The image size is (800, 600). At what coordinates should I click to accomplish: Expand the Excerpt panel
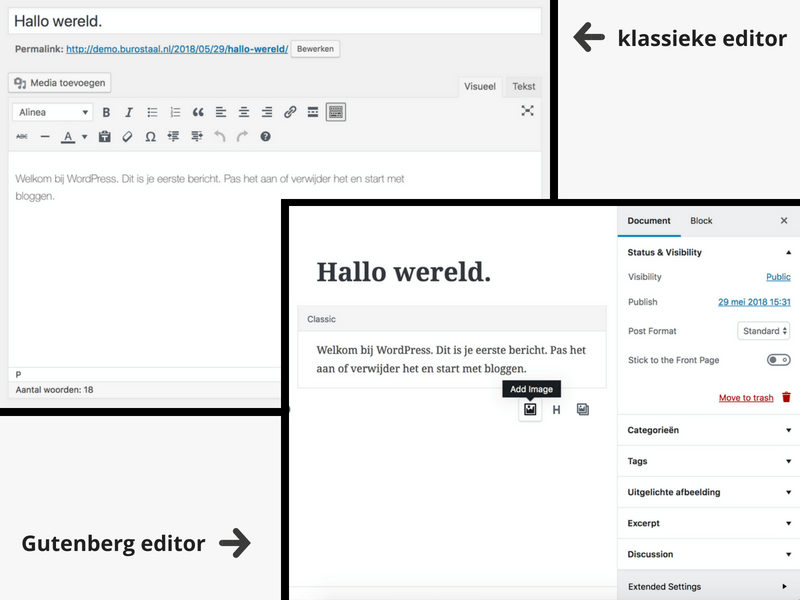[709, 523]
